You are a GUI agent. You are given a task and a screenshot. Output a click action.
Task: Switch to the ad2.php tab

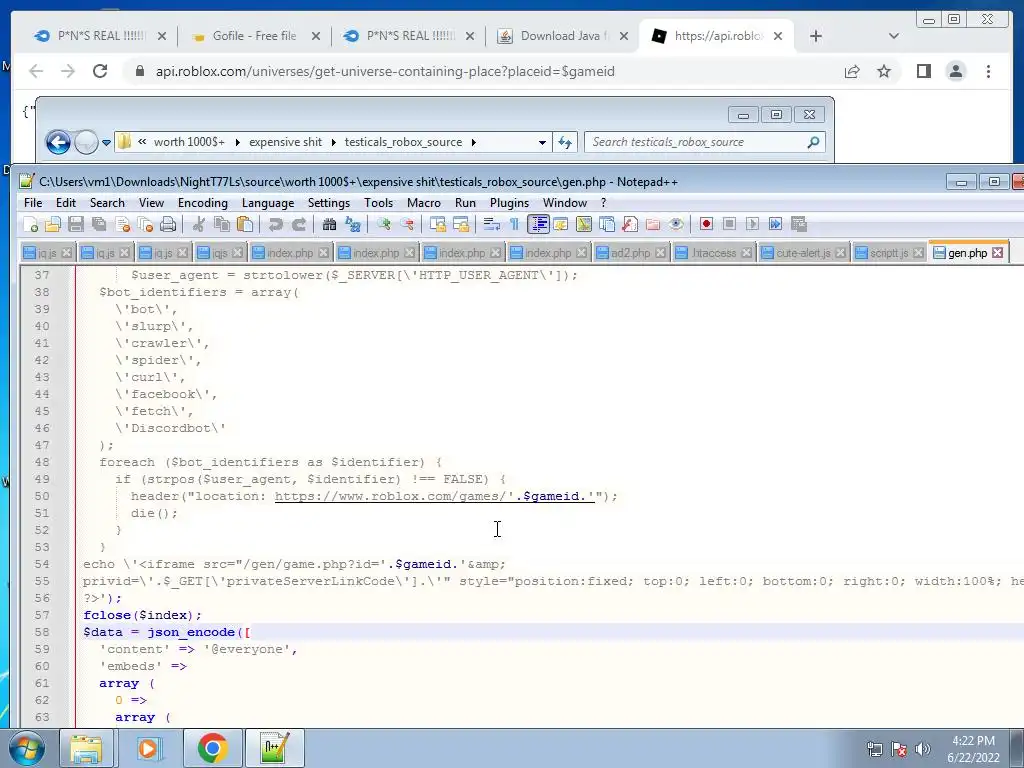pos(630,253)
